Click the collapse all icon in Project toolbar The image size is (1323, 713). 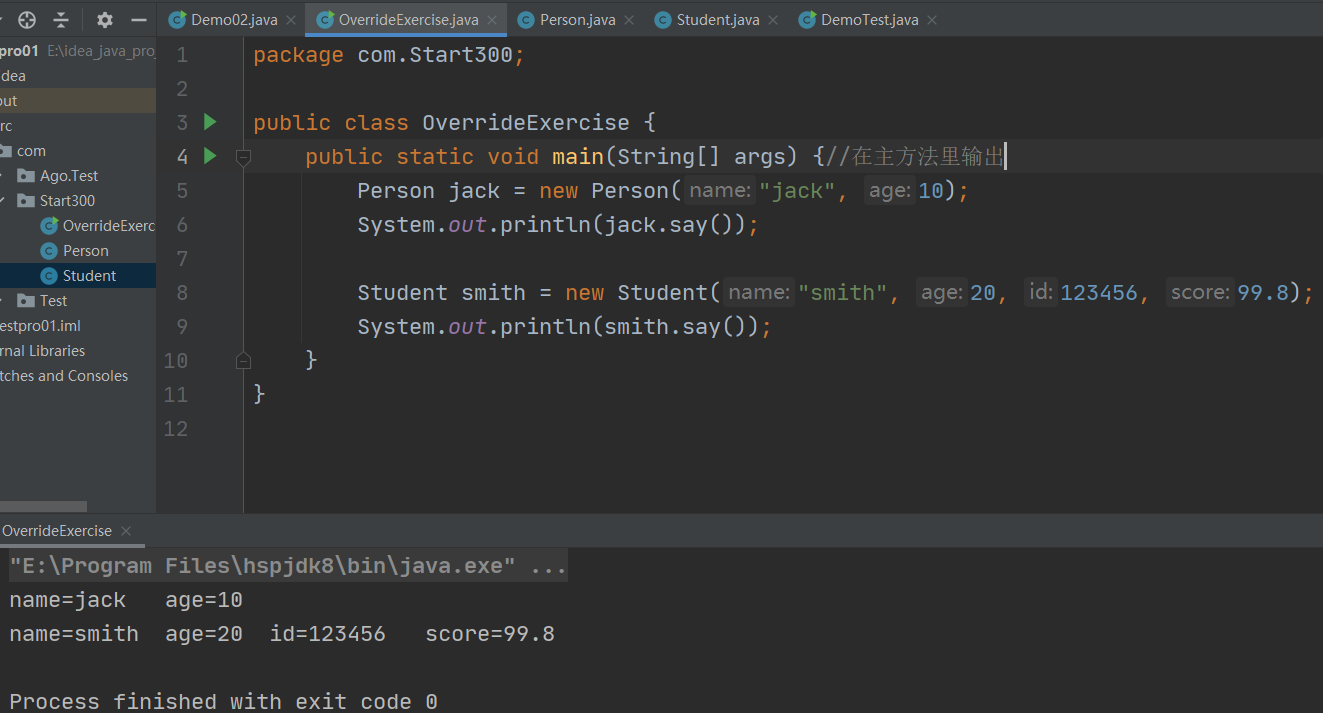coord(61,19)
